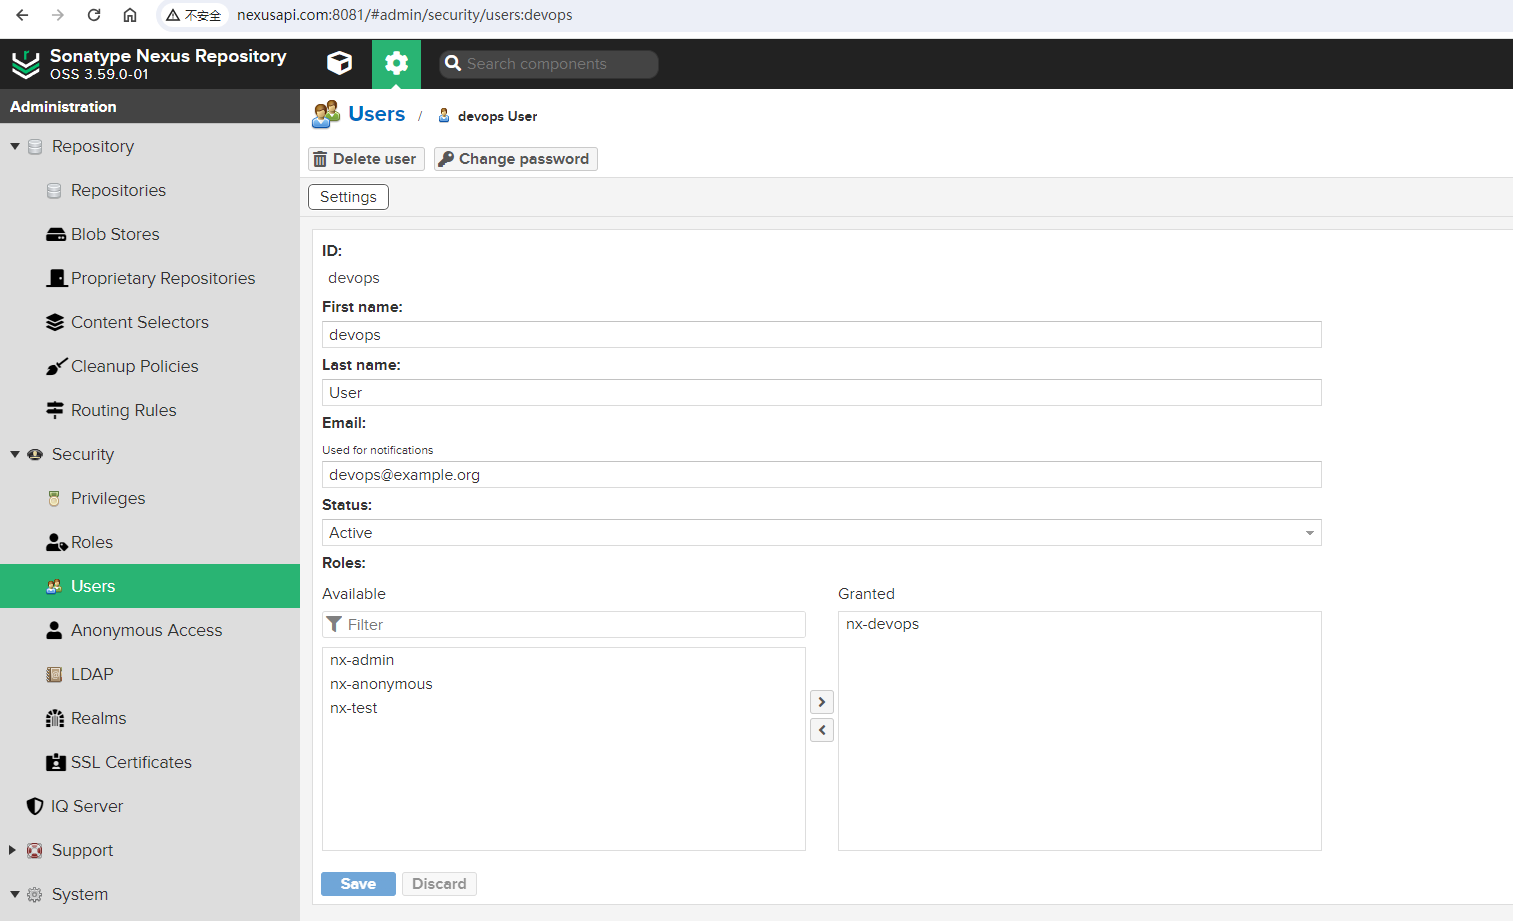Collapse the System tree section
This screenshot has height=921, width=1513.
15,894
